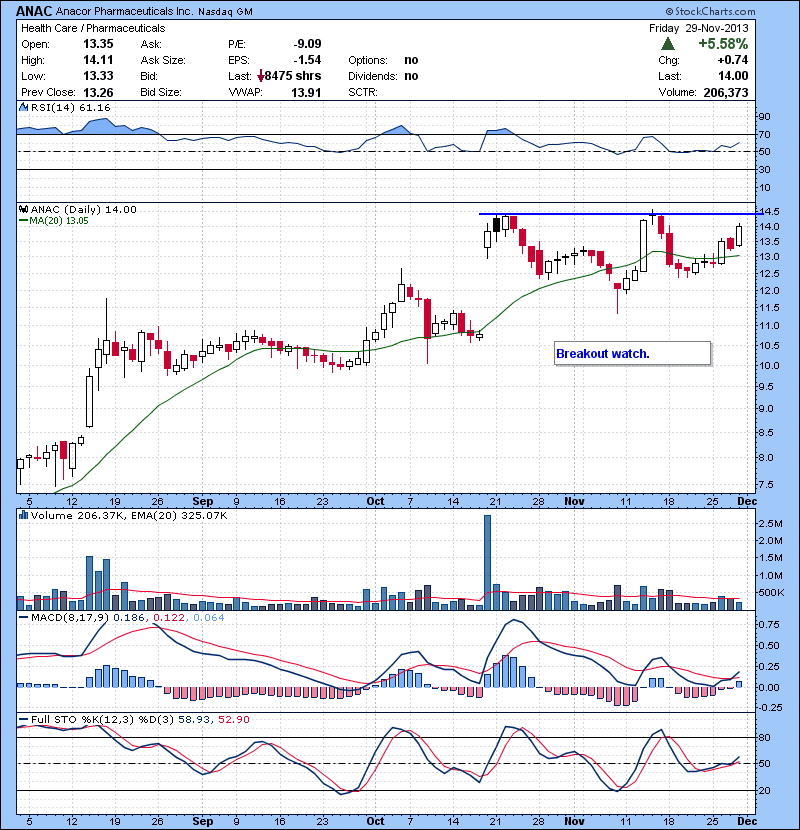This screenshot has width=800, height=830.
Task: Click the +5.58% percent change value
Action: click(723, 43)
